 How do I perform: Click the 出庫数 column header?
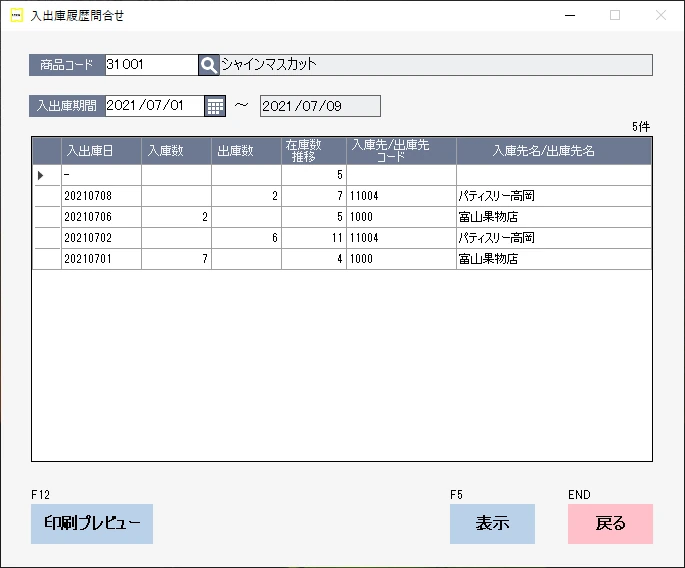(x=246, y=151)
